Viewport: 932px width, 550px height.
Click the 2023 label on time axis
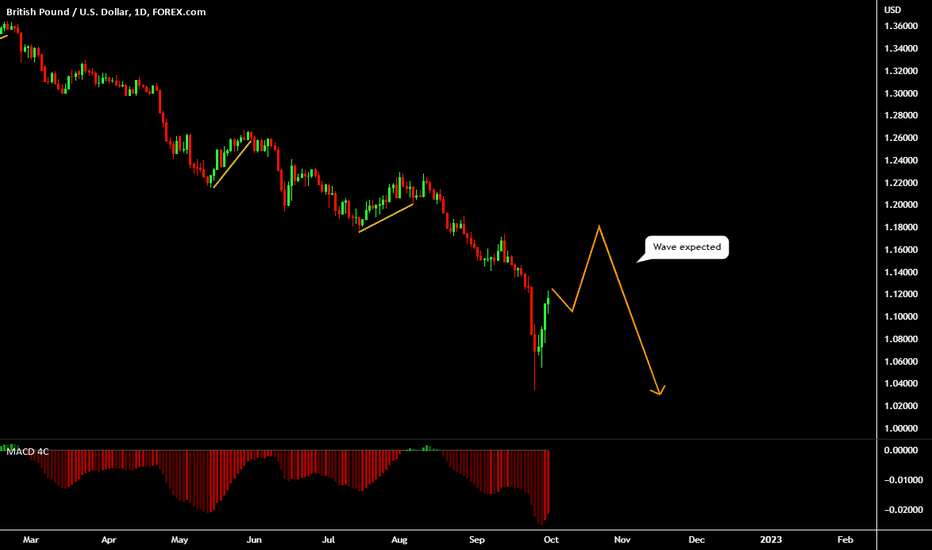[772, 540]
